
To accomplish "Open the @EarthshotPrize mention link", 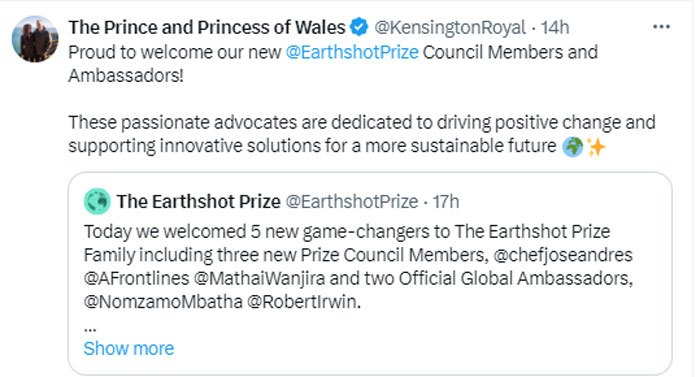I will pos(352,52).
